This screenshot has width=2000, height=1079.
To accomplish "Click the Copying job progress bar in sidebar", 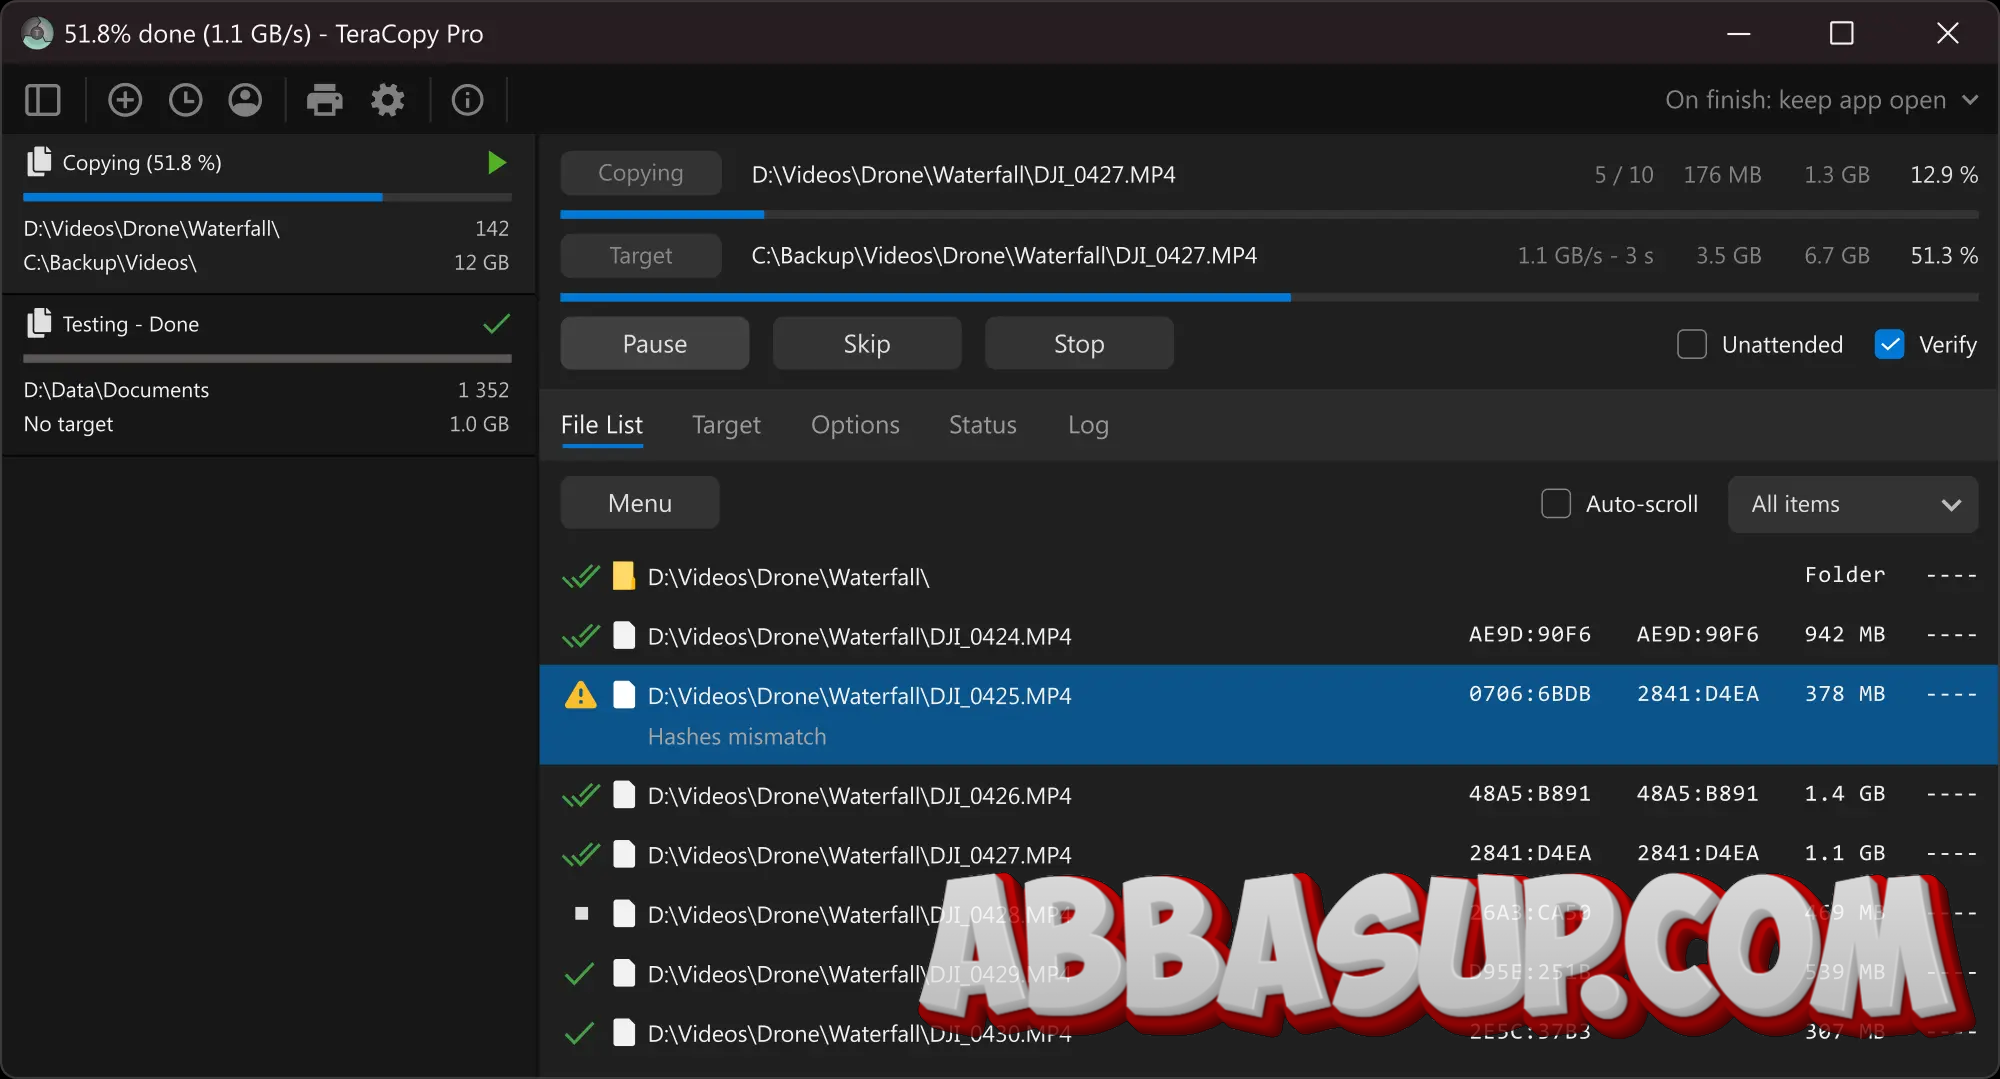I will (x=267, y=197).
